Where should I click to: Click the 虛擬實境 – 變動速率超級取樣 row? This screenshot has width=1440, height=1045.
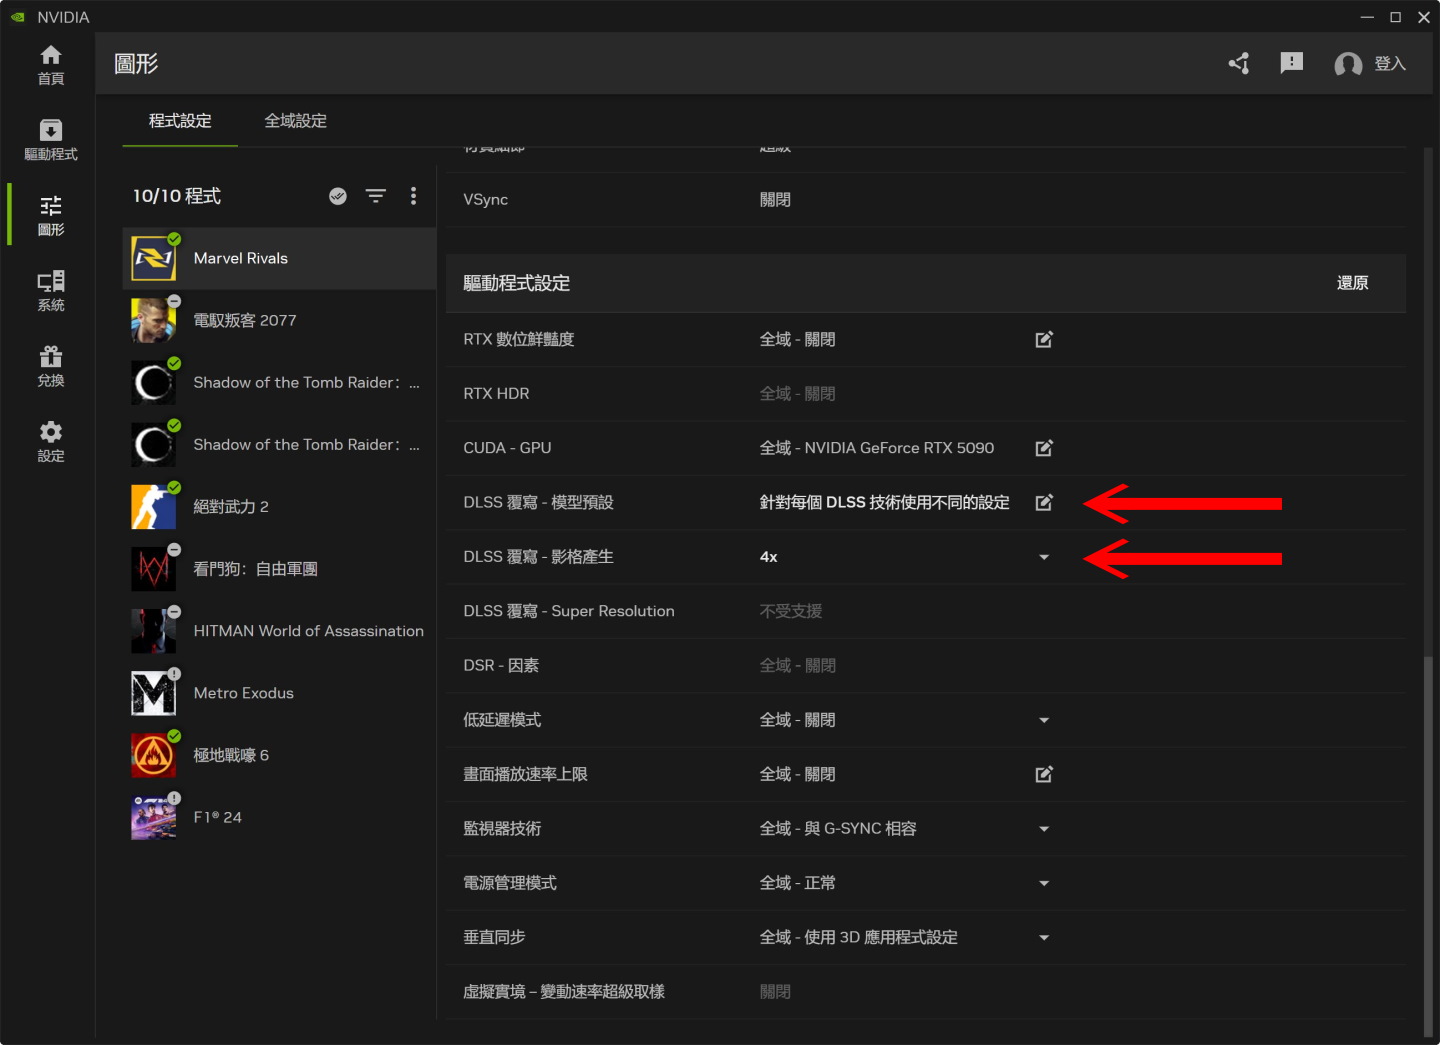[926, 992]
